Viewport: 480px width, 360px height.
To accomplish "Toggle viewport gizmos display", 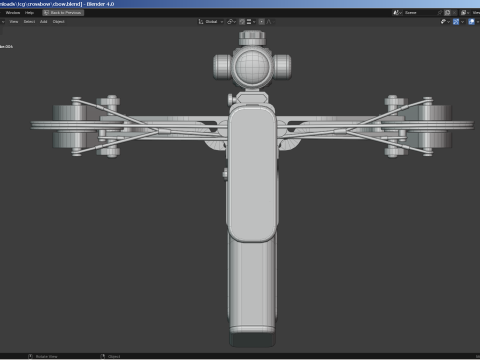I will point(456,22).
